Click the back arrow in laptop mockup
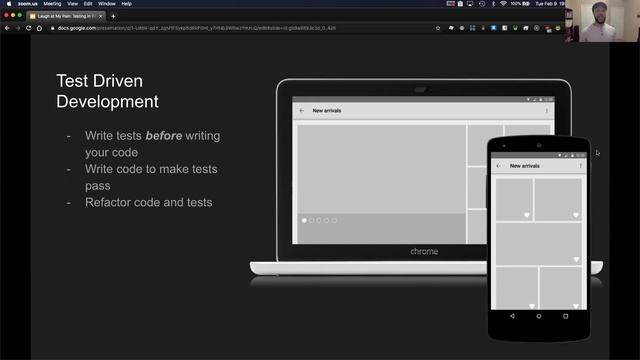Image resolution: width=640 pixels, height=360 pixels. [302, 111]
